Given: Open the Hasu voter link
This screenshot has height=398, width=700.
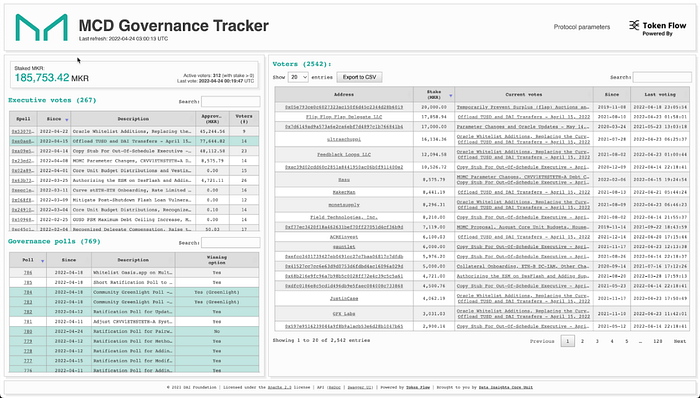Looking at the screenshot, I should [344, 179].
